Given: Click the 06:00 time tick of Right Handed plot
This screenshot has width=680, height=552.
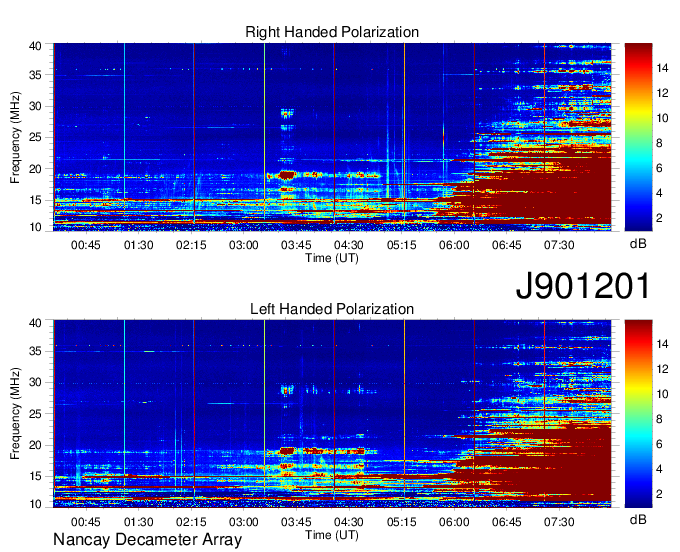Looking at the screenshot, I should (x=454, y=245).
